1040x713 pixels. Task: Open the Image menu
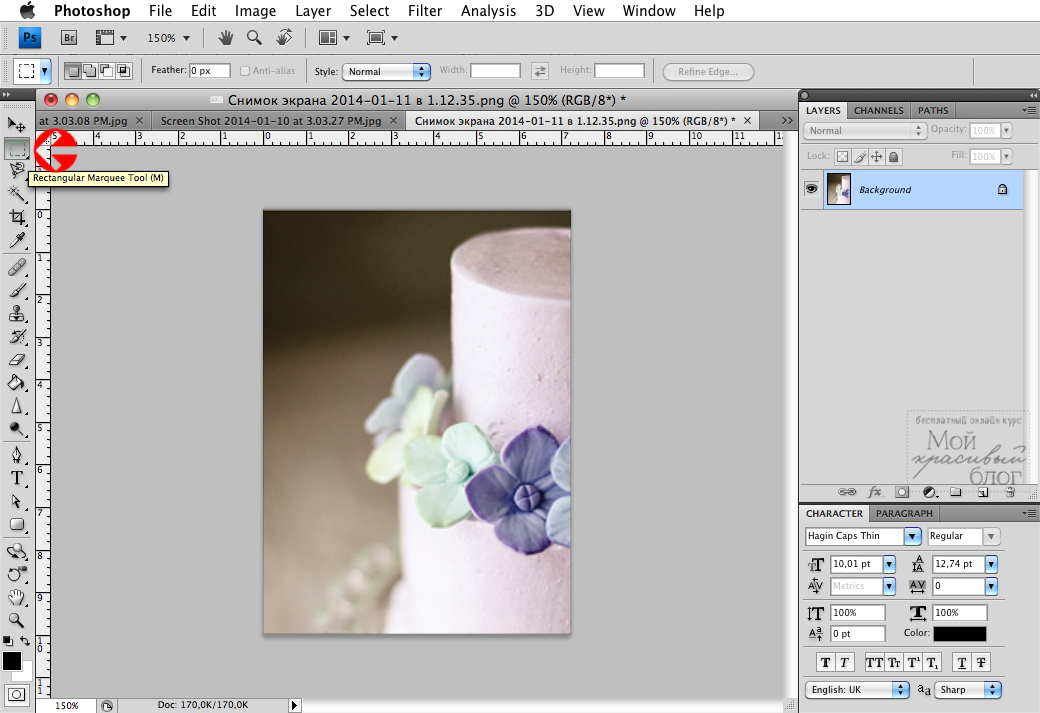(255, 11)
